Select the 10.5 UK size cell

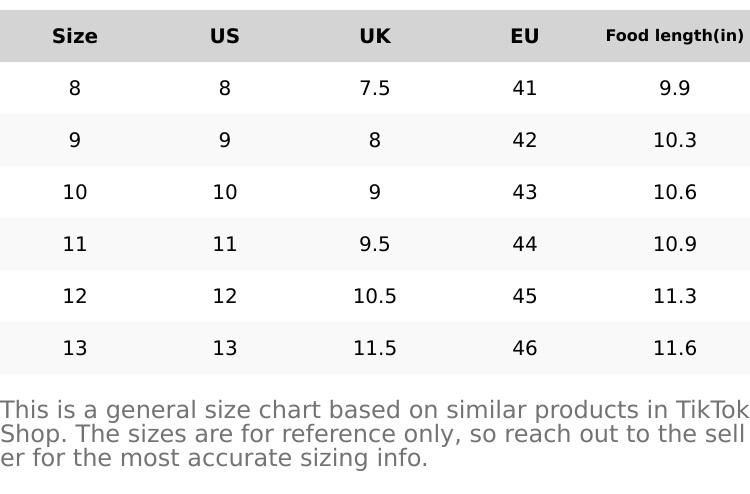point(375,296)
